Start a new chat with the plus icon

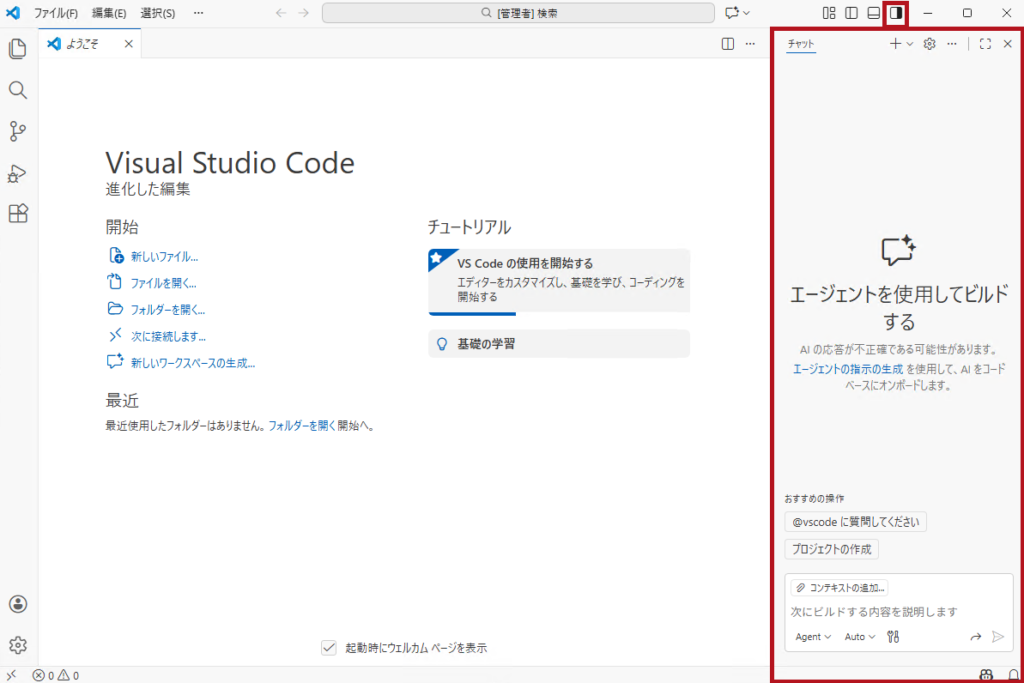coord(894,44)
